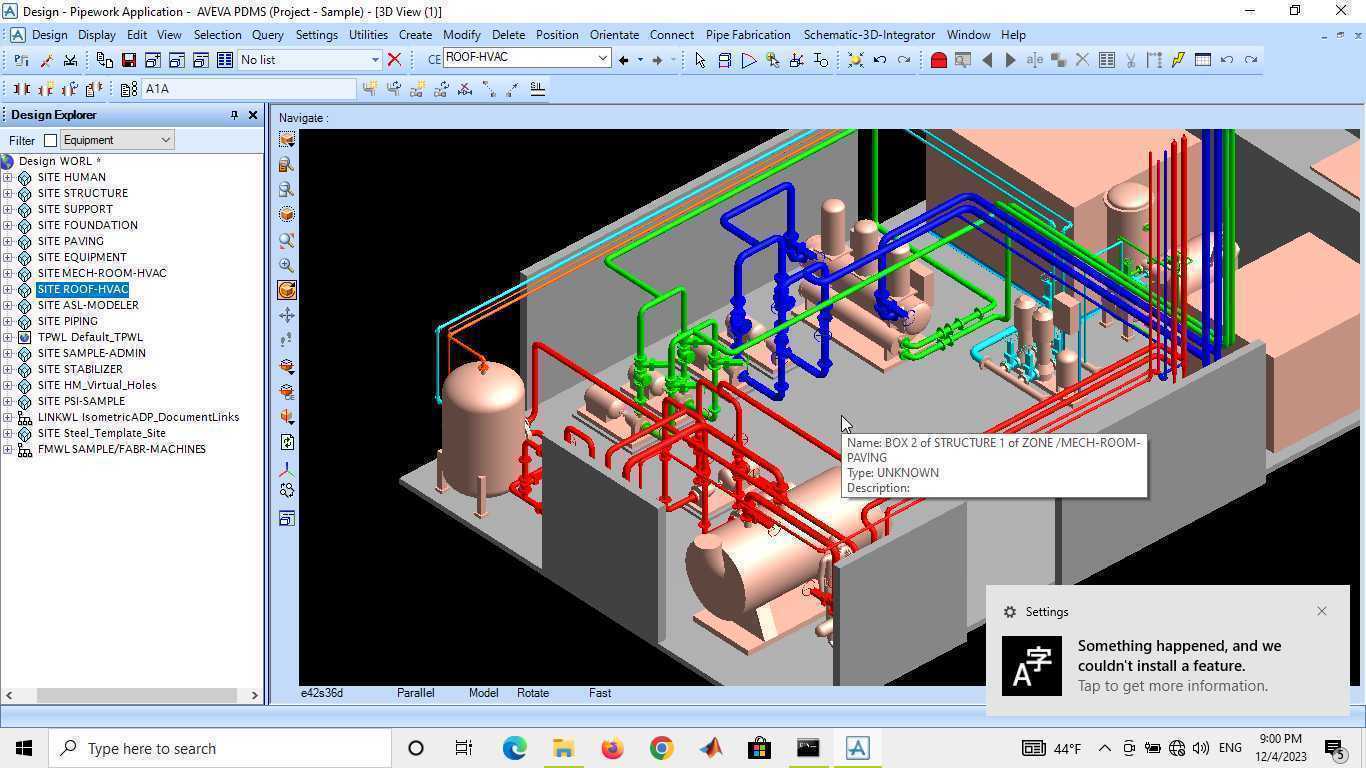1366x768 pixels.
Task: Click the red X delete list icon
Action: click(x=395, y=60)
